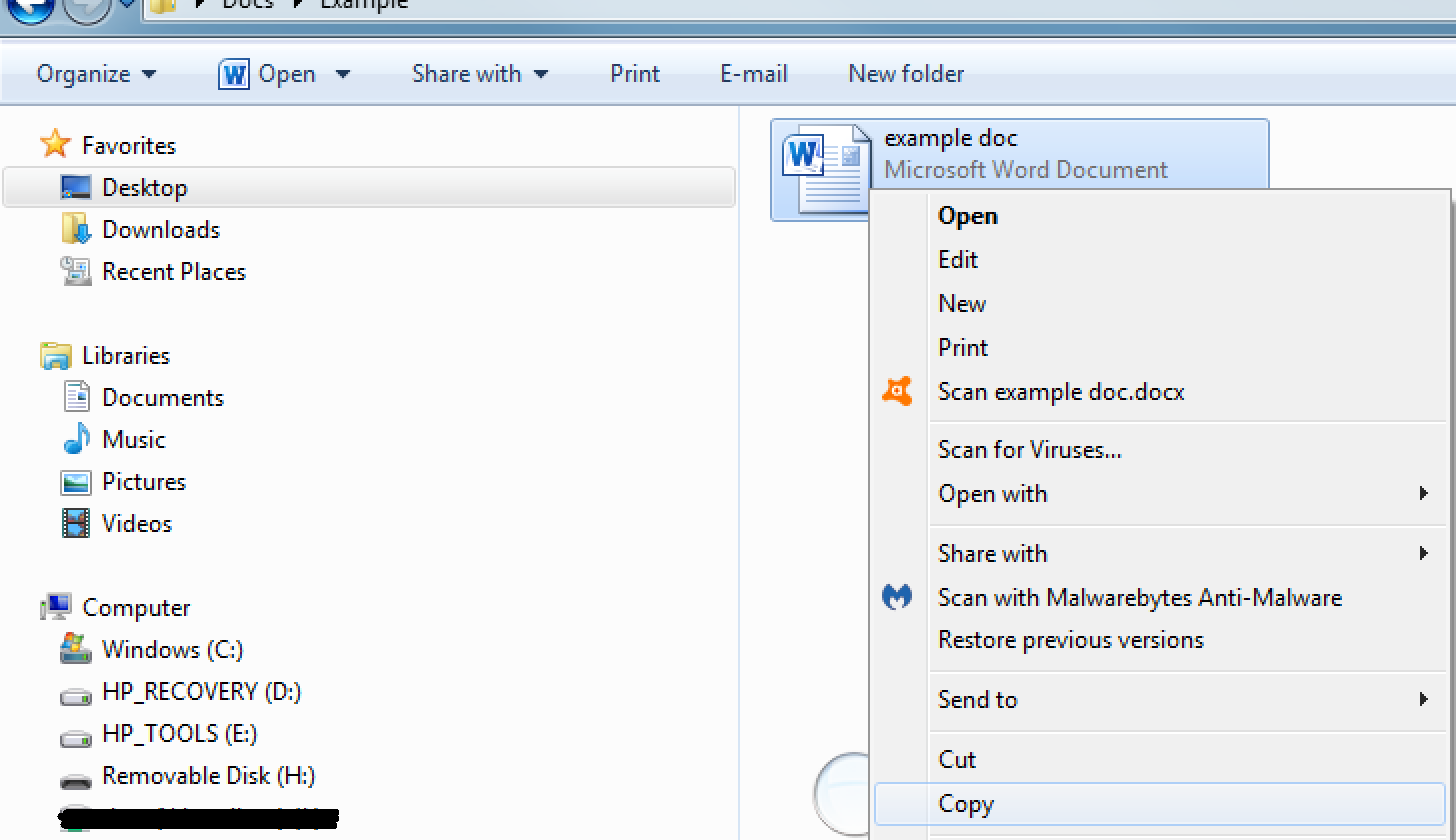Click the Libraries icon
The height and width of the screenshot is (840, 1456).
pos(56,355)
